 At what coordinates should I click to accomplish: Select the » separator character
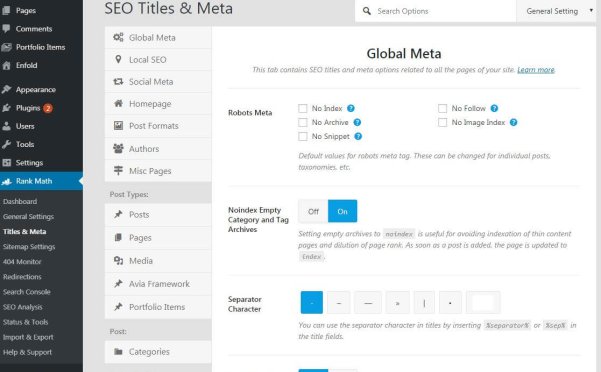coord(397,303)
